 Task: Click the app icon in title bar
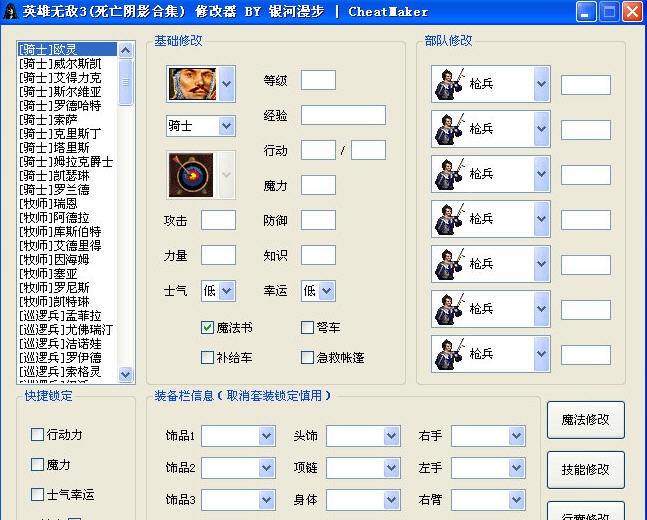pos(10,11)
